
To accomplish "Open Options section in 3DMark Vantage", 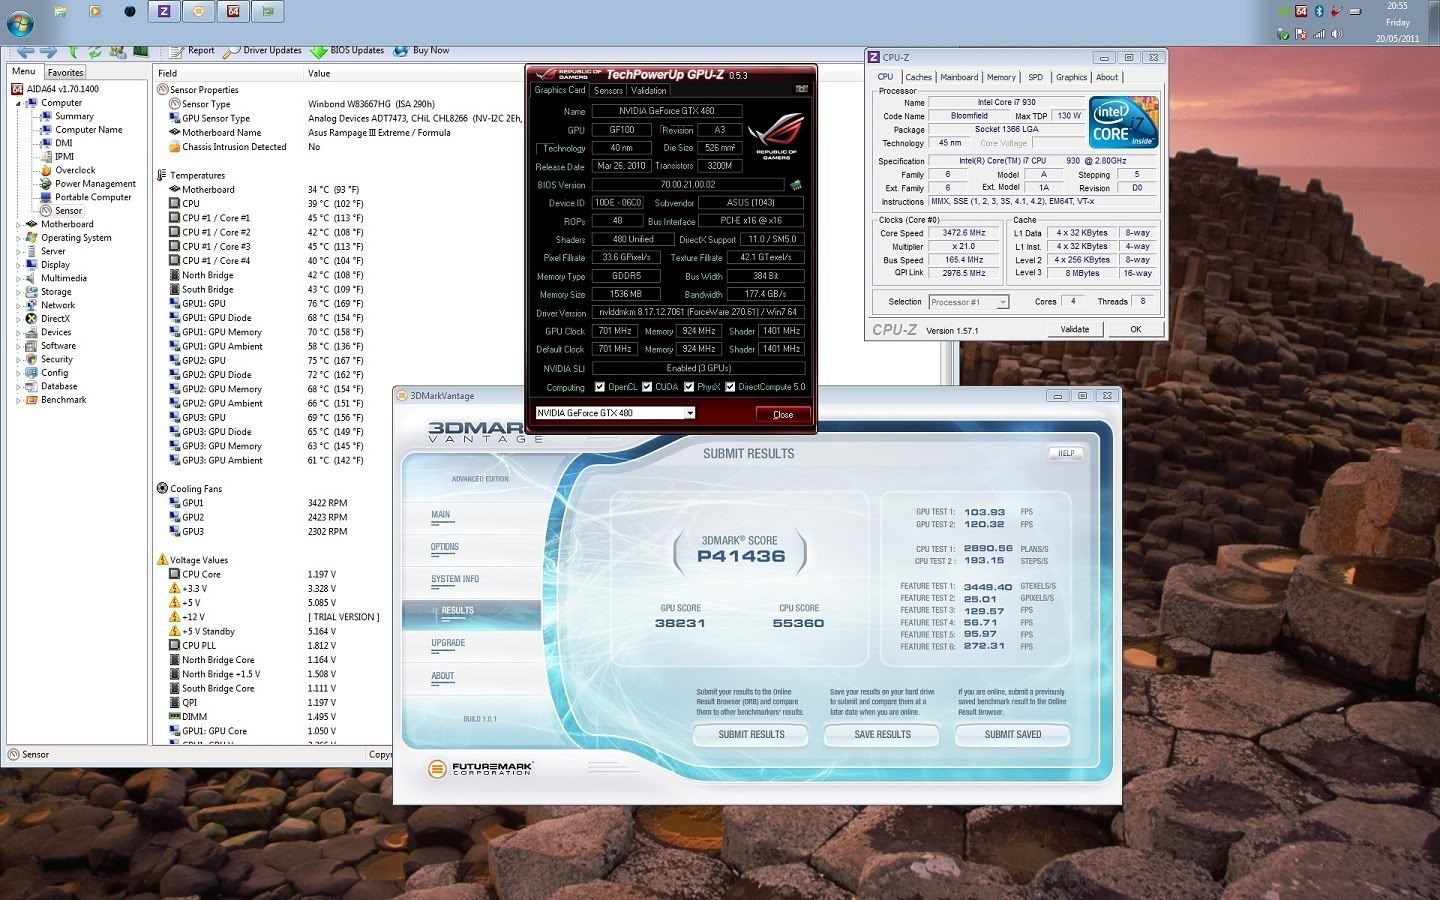I will (445, 547).
